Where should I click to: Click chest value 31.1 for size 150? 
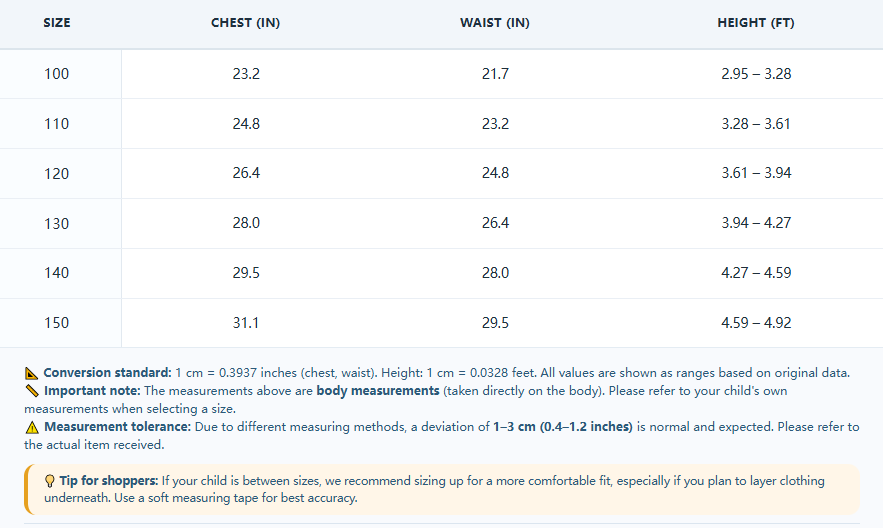pos(246,323)
